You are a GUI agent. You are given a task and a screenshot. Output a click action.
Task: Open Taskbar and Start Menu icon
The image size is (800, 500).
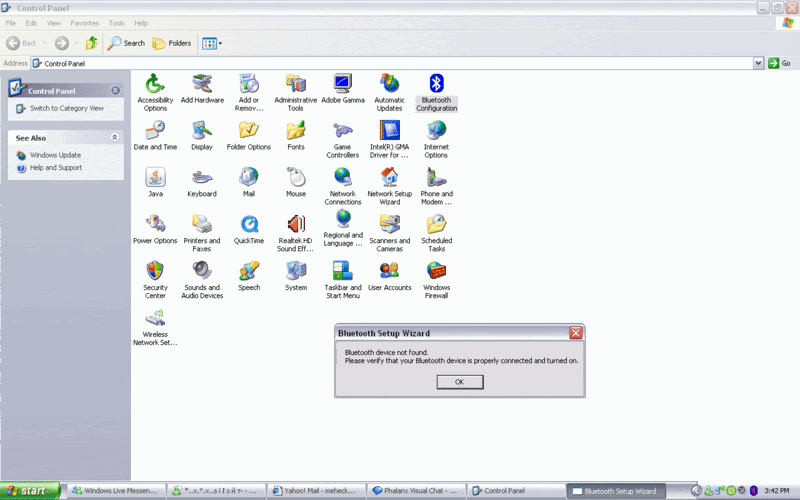point(343,280)
